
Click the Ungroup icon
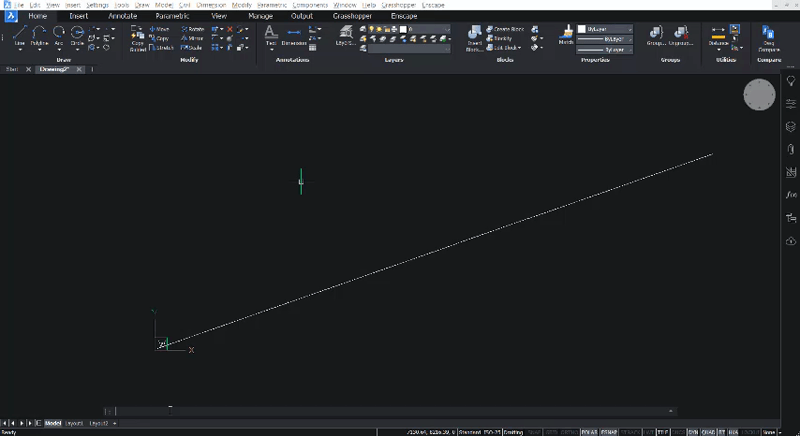pos(681,36)
